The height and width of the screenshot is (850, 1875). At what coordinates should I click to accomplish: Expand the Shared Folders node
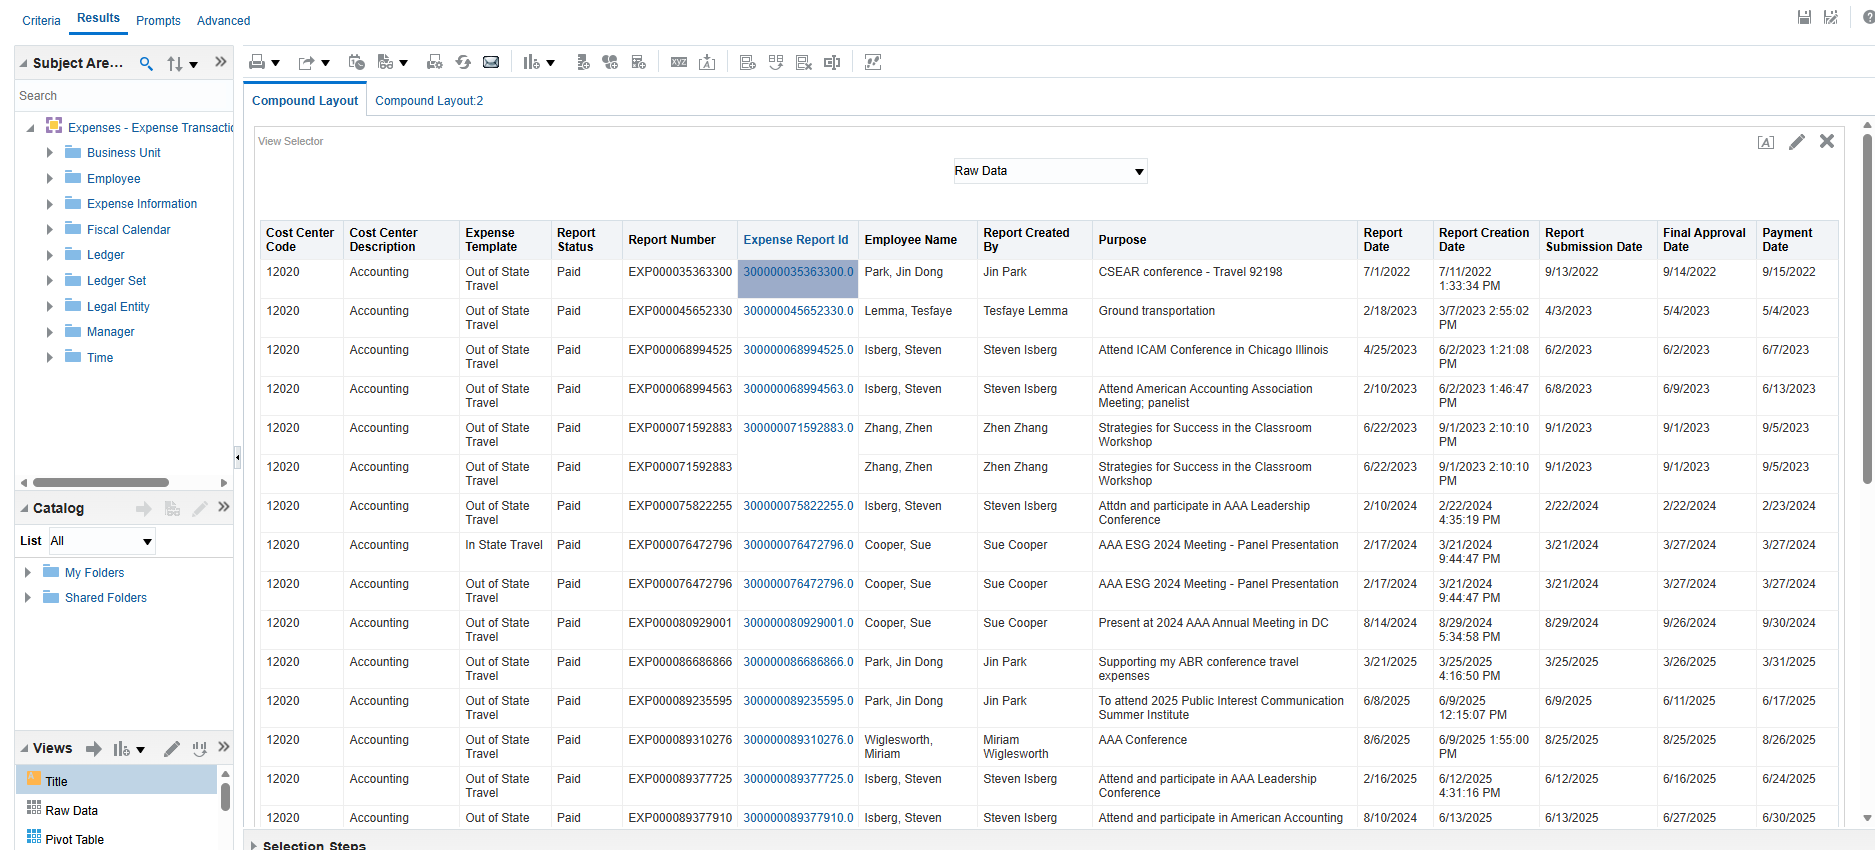coord(28,598)
